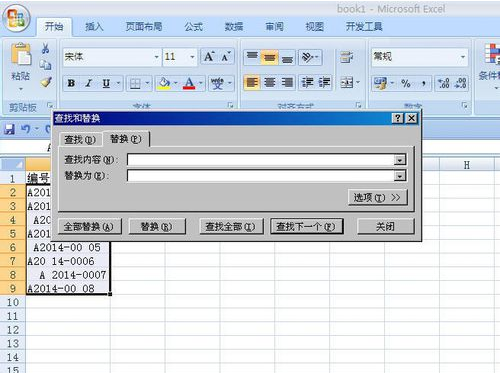Open the number format 常规 dropdown

coord(463,57)
